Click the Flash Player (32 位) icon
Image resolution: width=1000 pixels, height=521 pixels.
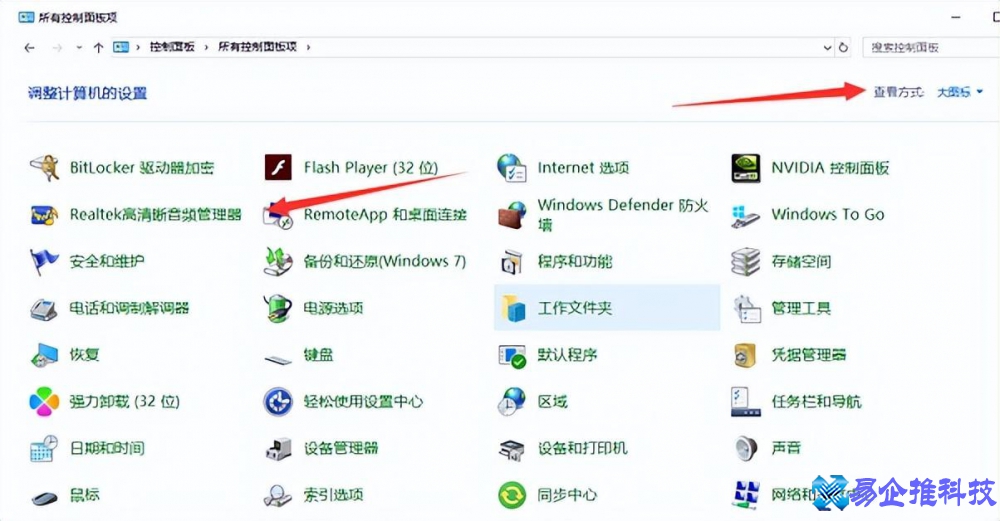277,168
